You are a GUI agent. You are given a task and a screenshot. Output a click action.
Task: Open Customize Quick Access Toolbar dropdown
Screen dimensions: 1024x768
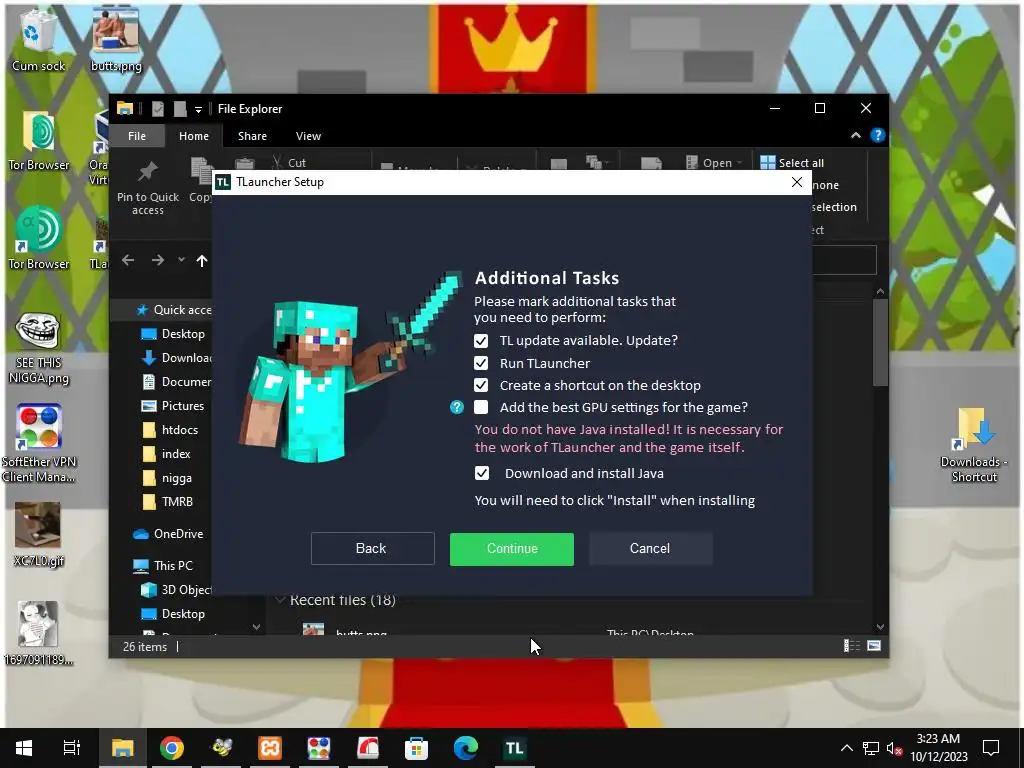[x=198, y=110]
